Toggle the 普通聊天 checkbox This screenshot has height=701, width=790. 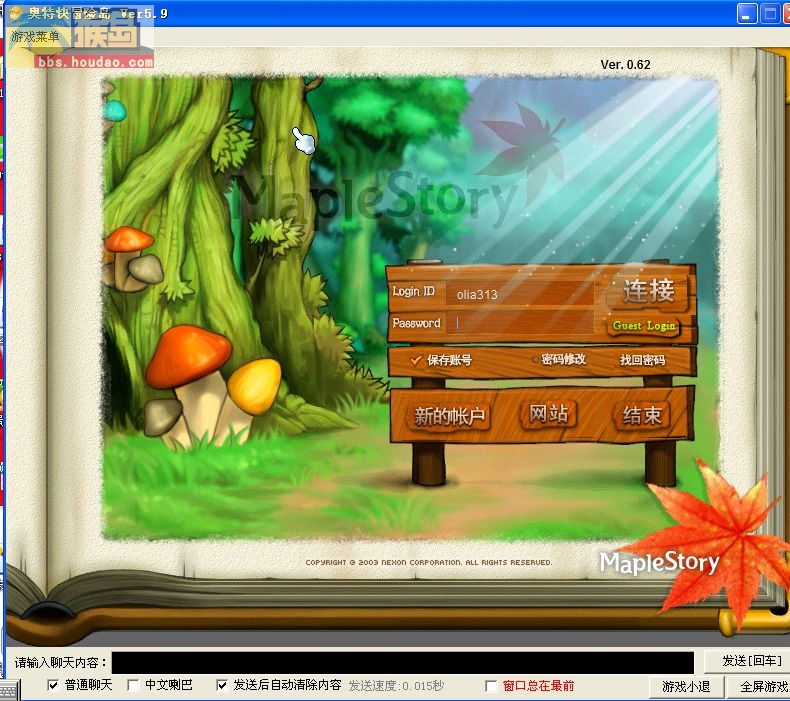point(53,685)
